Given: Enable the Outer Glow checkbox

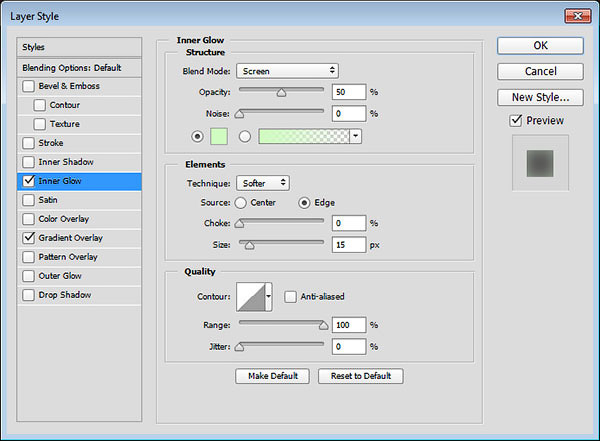Looking at the screenshot, I should tap(28, 276).
